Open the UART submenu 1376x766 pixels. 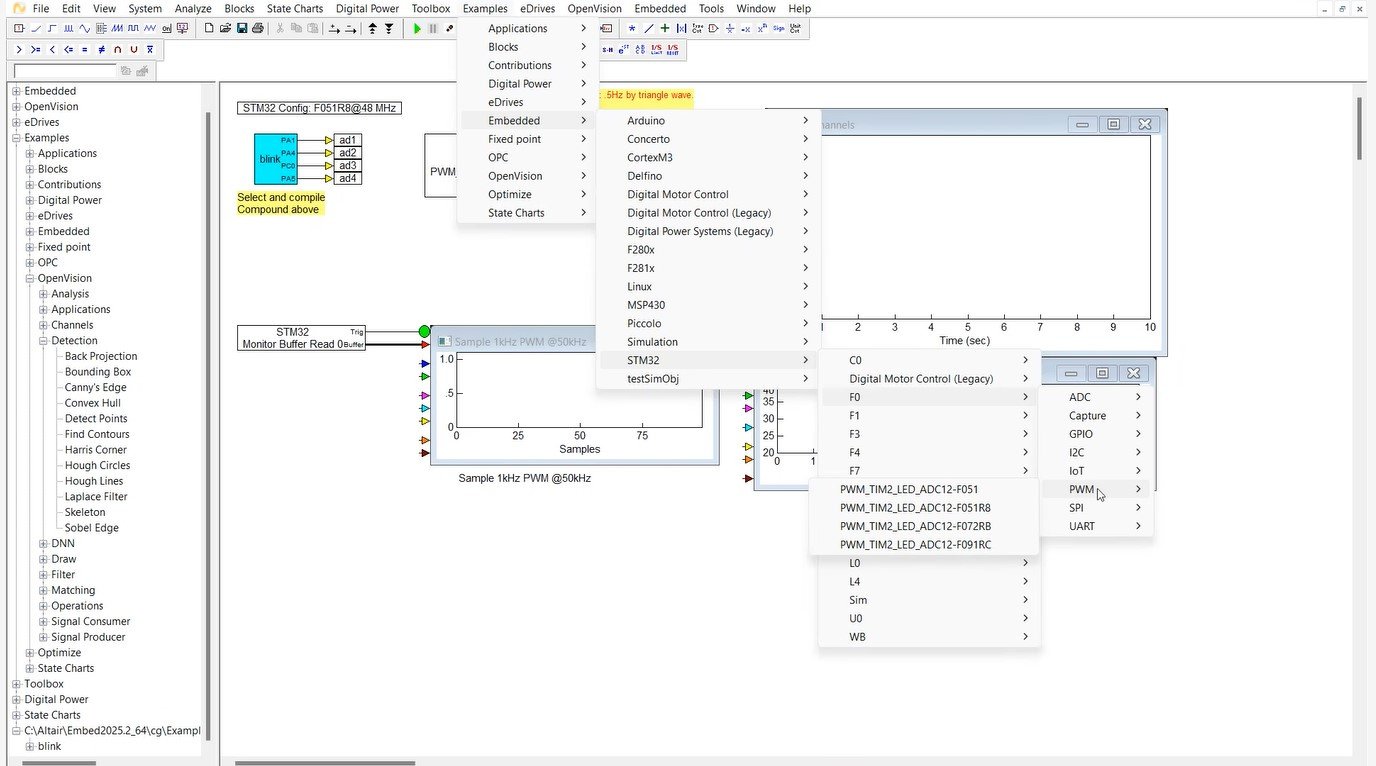pos(1097,526)
